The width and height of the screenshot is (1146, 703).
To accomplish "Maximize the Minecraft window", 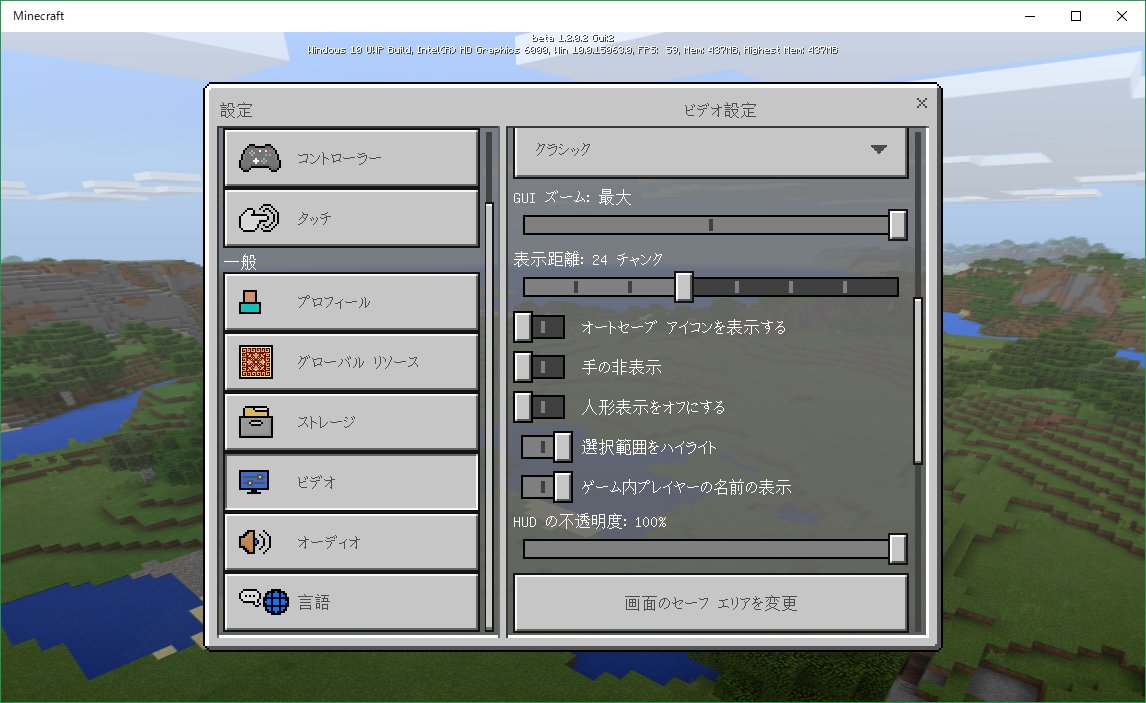I will [1076, 16].
